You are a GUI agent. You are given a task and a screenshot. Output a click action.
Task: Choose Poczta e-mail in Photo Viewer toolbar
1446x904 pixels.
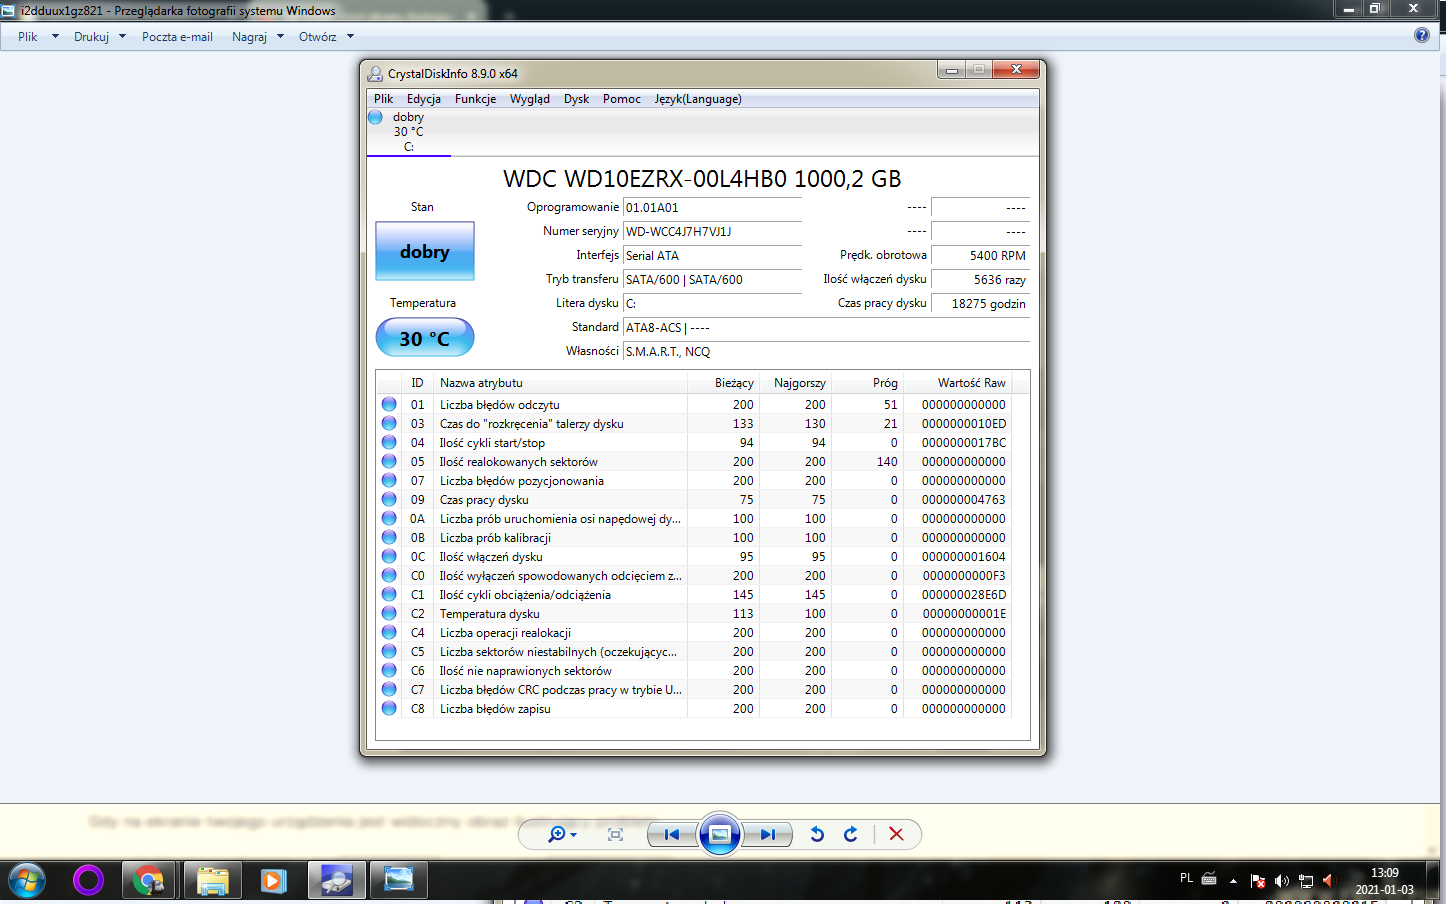pos(177,37)
